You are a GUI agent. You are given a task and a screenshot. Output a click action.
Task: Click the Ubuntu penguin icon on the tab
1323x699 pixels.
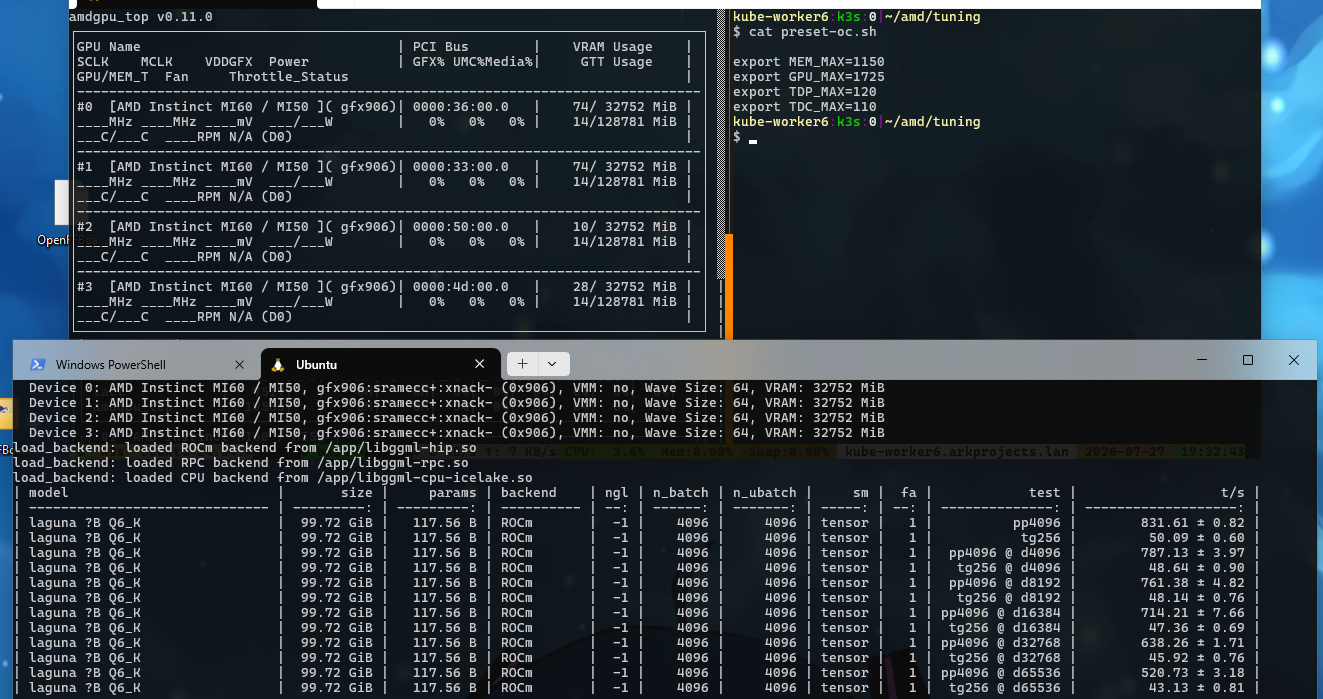[x=278, y=364]
